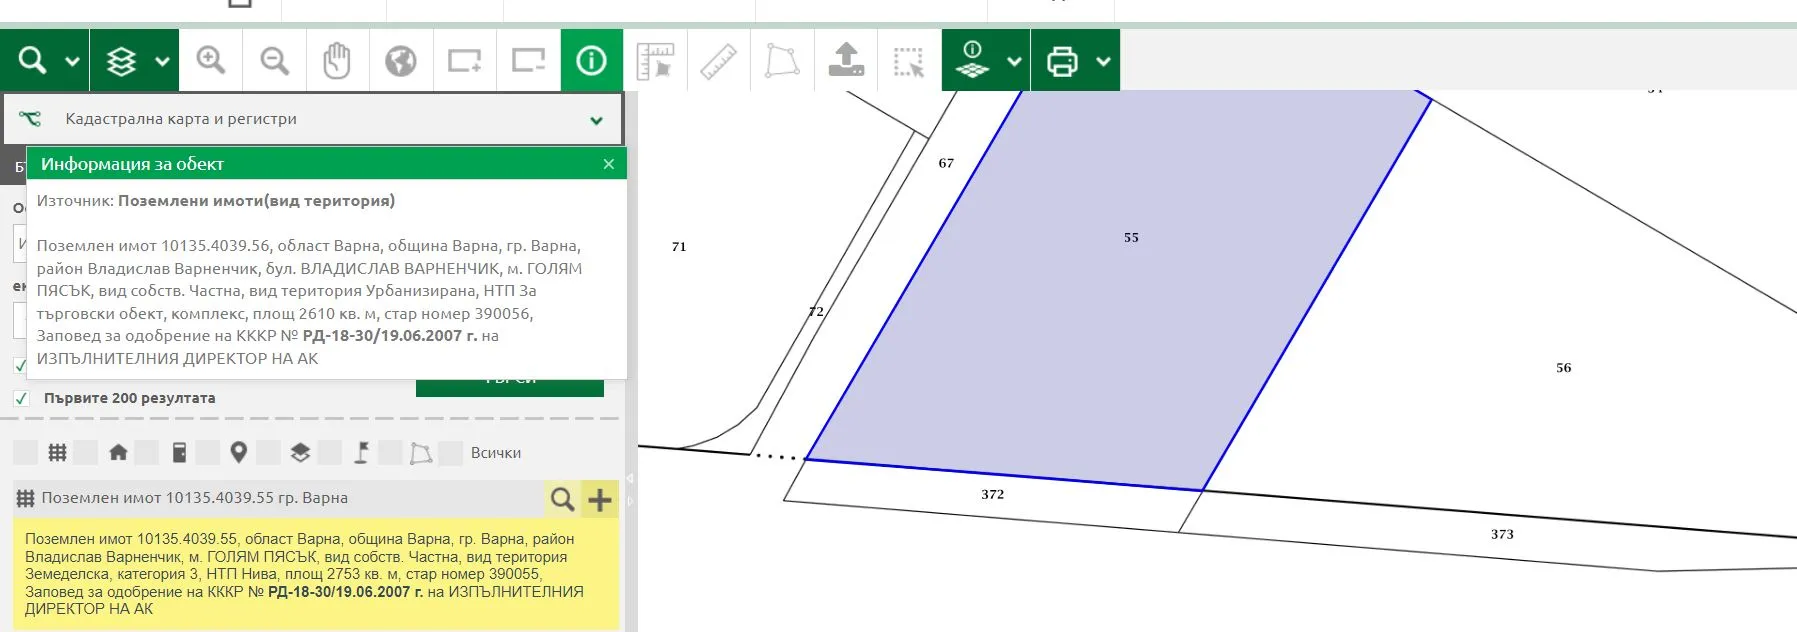Click the upload file icon in toolbar
Image resolution: width=1797 pixels, height=632 pixels.
[x=846, y=61]
